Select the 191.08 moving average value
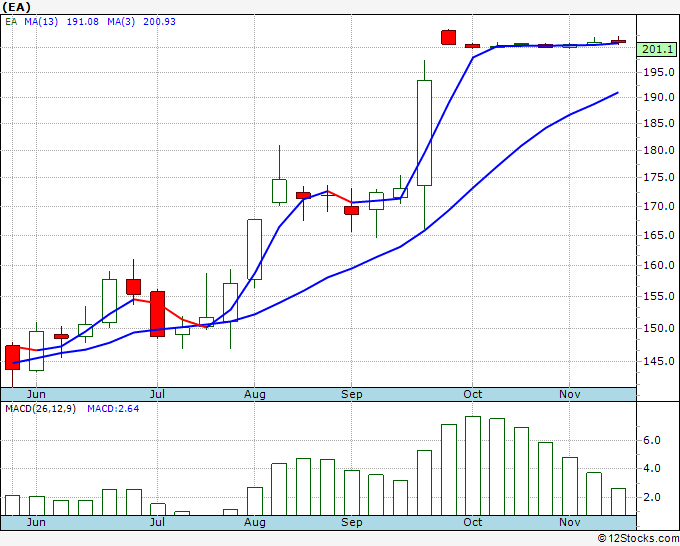This screenshot has height=546, width=680. 82,22
